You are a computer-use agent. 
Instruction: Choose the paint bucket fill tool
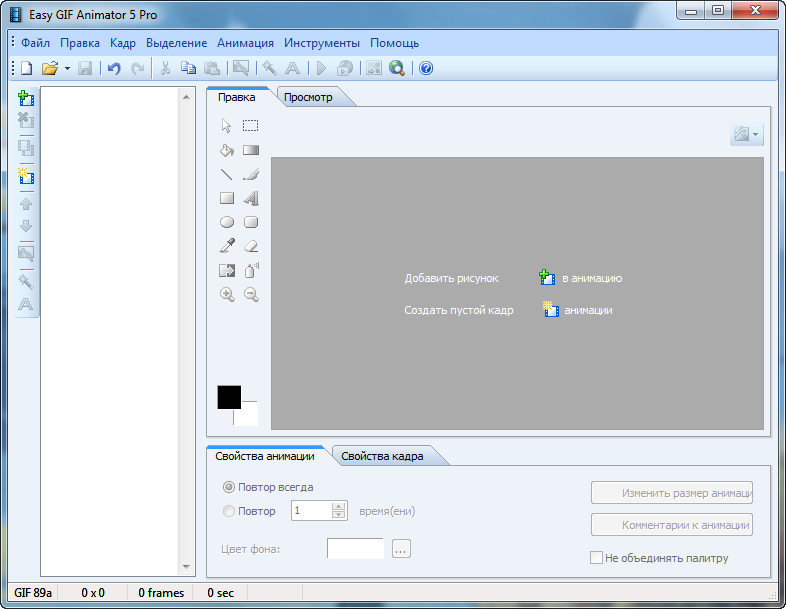(227, 150)
